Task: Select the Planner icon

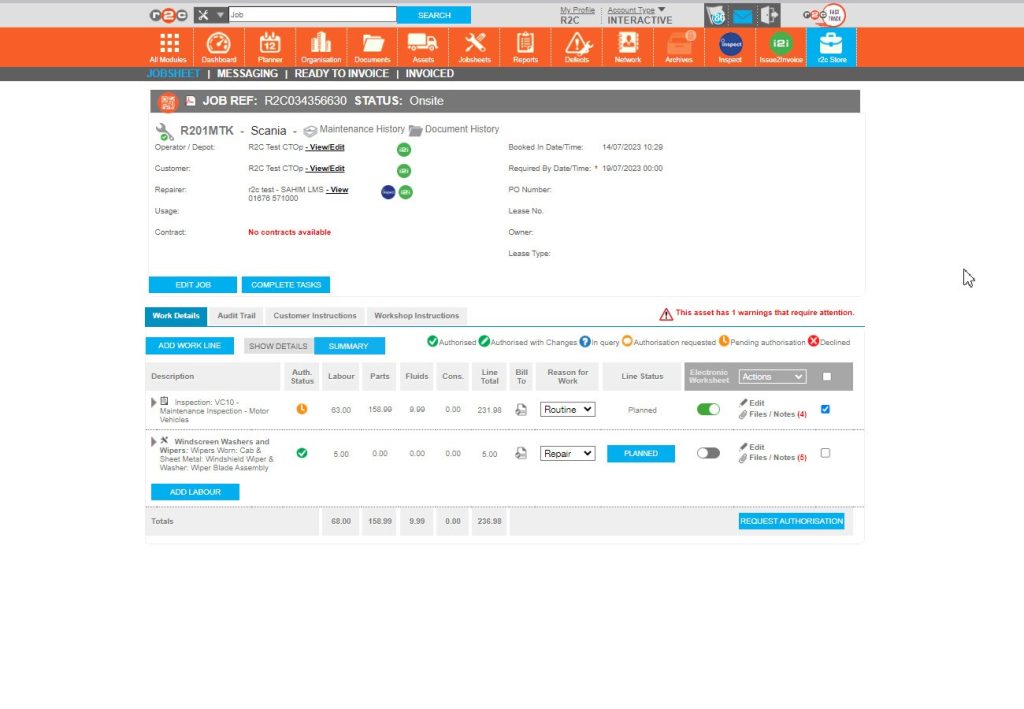Action: pos(269,46)
